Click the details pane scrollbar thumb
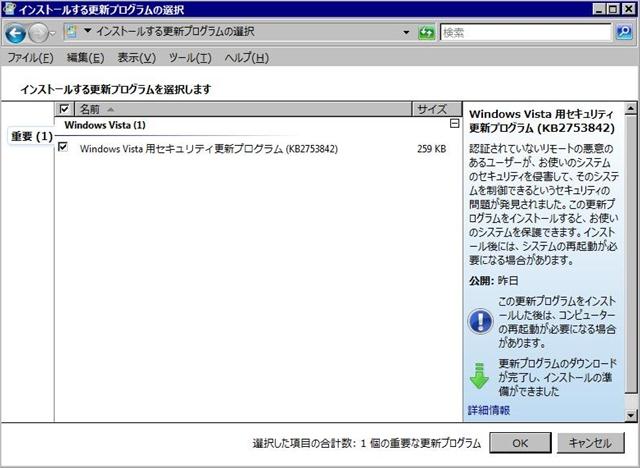640x468 pixels. 631,254
